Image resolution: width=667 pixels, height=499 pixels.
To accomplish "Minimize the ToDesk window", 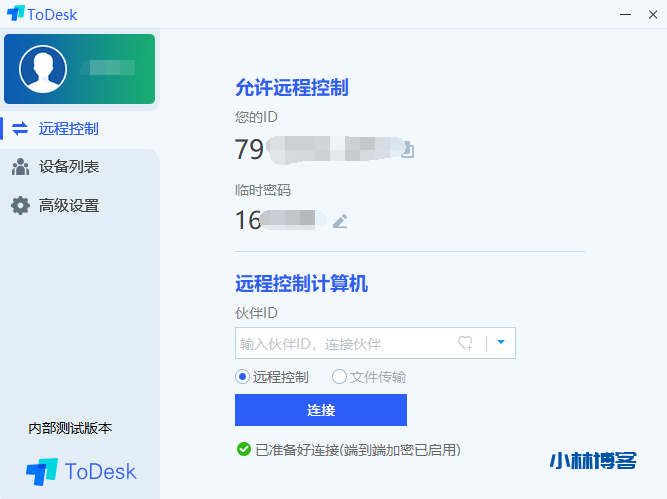I will click(x=597, y=14).
